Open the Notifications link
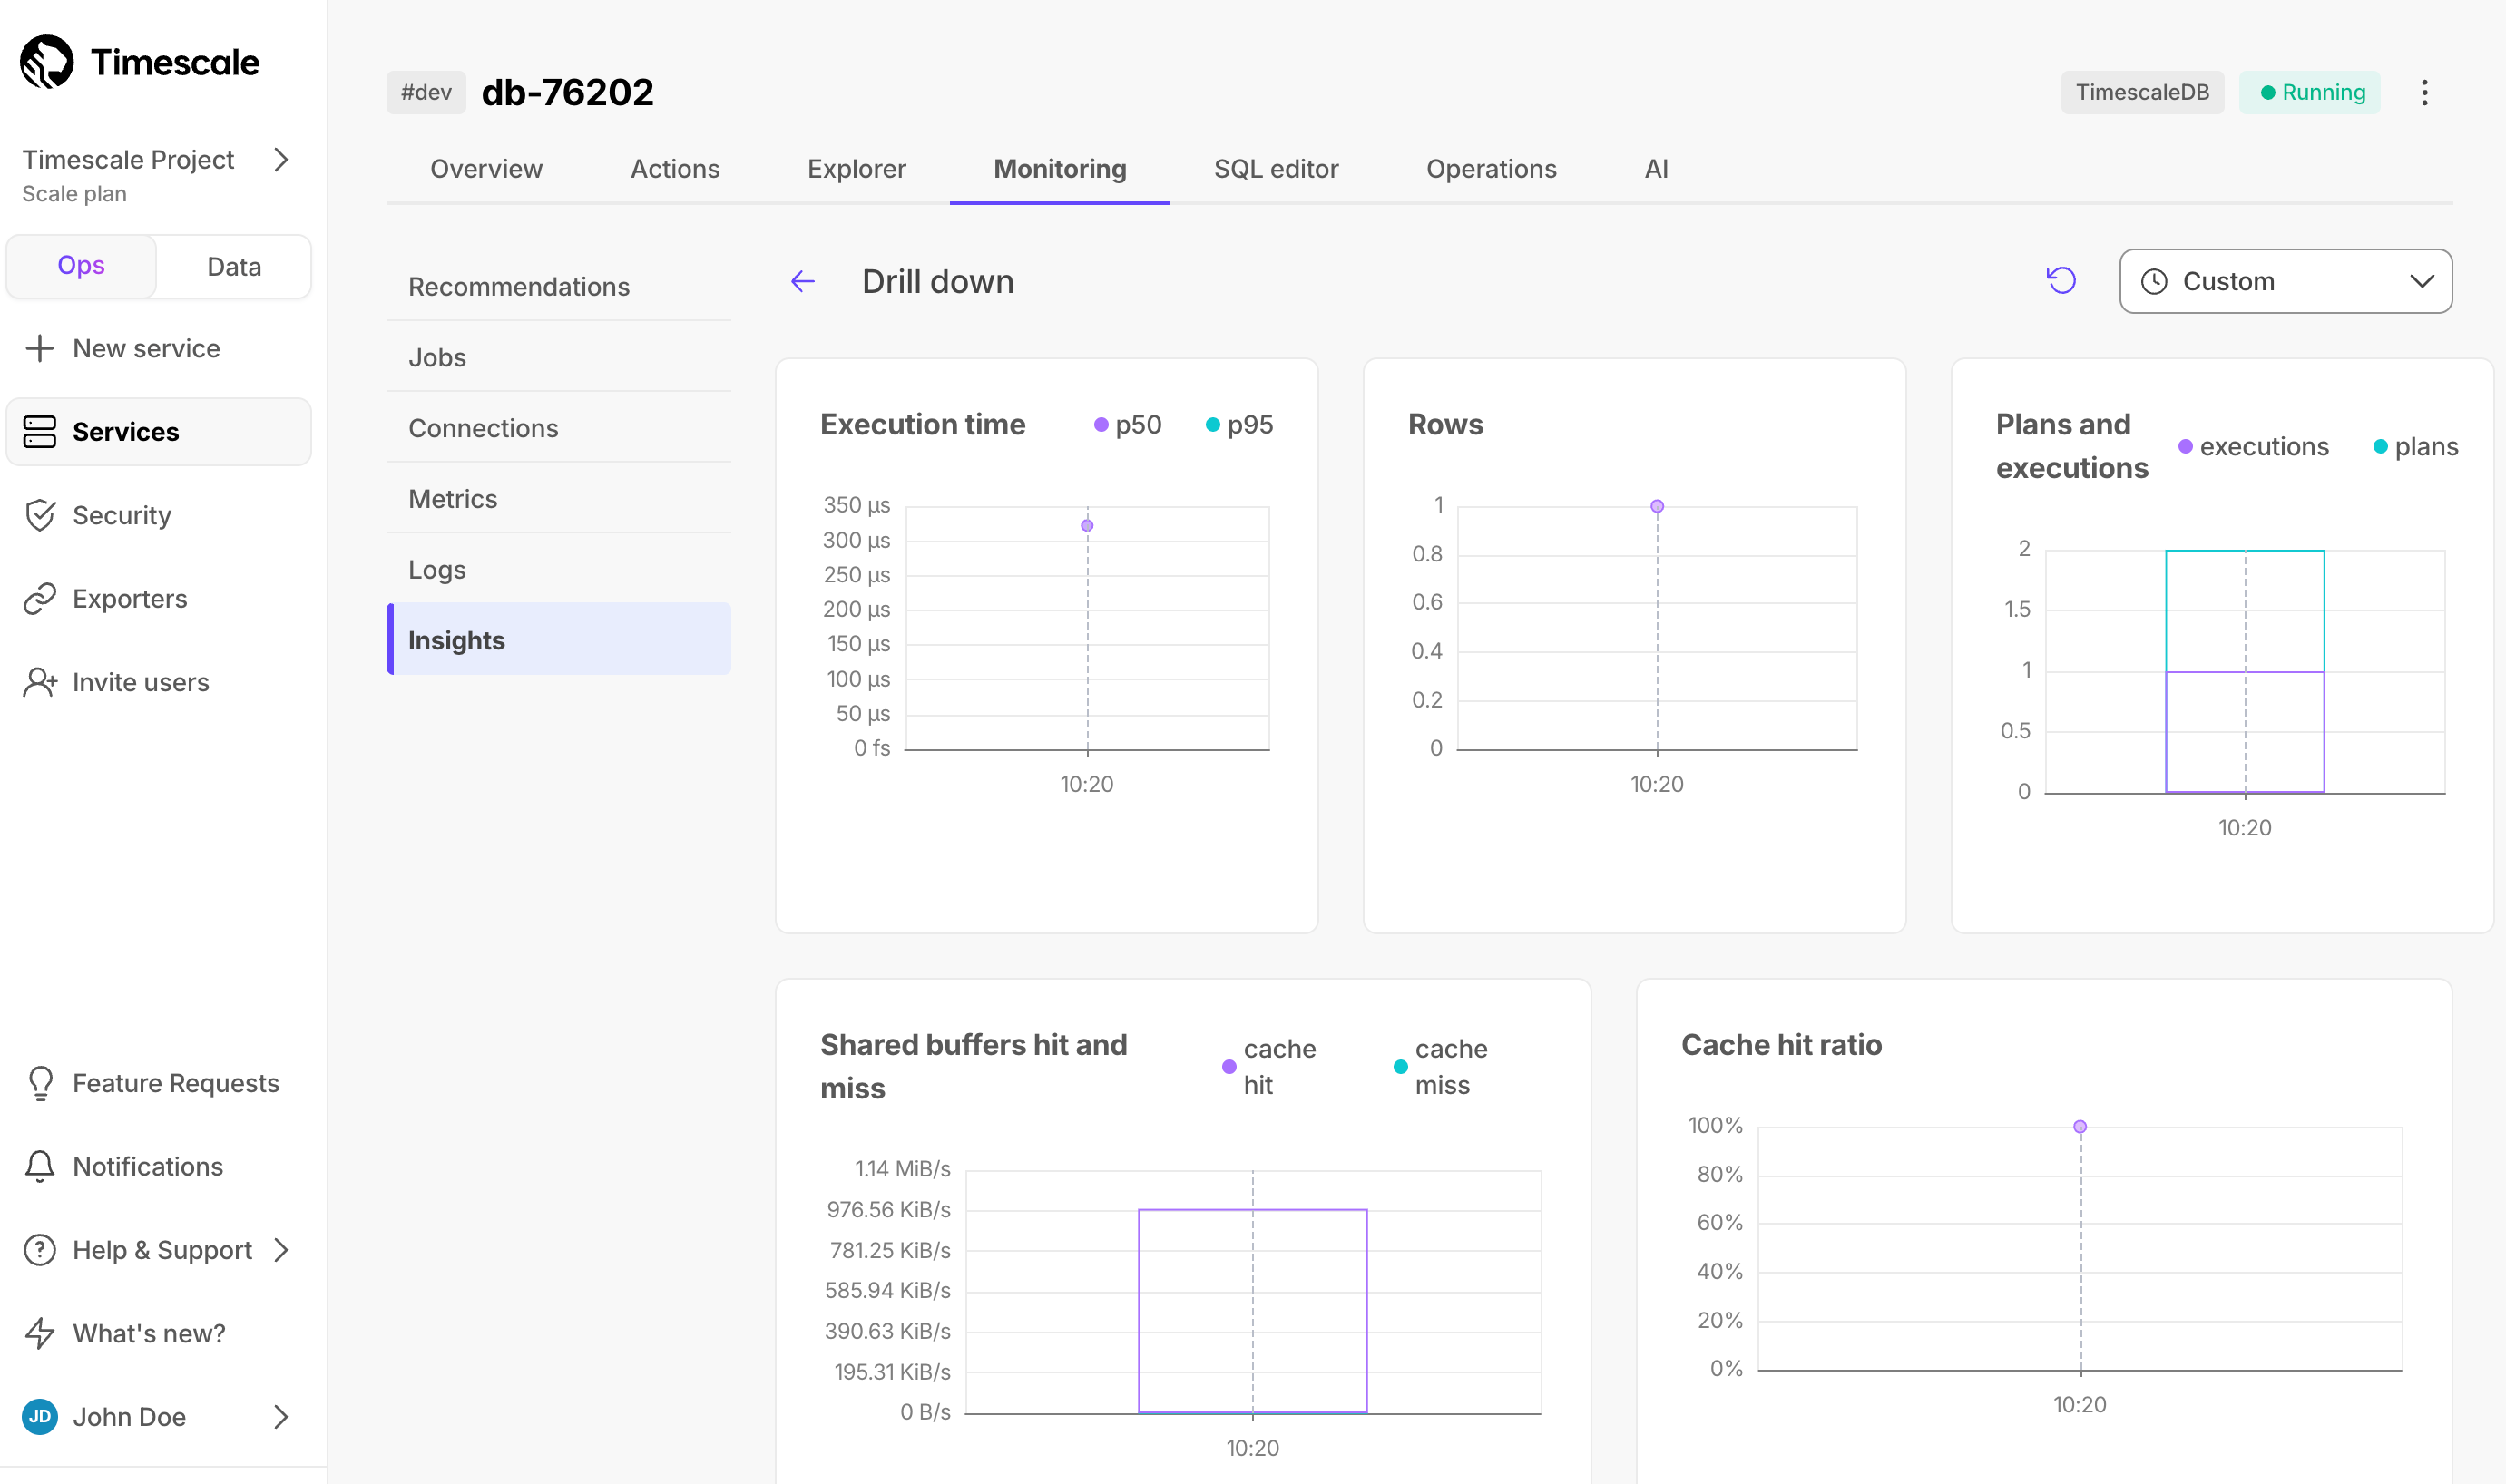Viewport: 2506px width, 1484px height. (x=148, y=1166)
